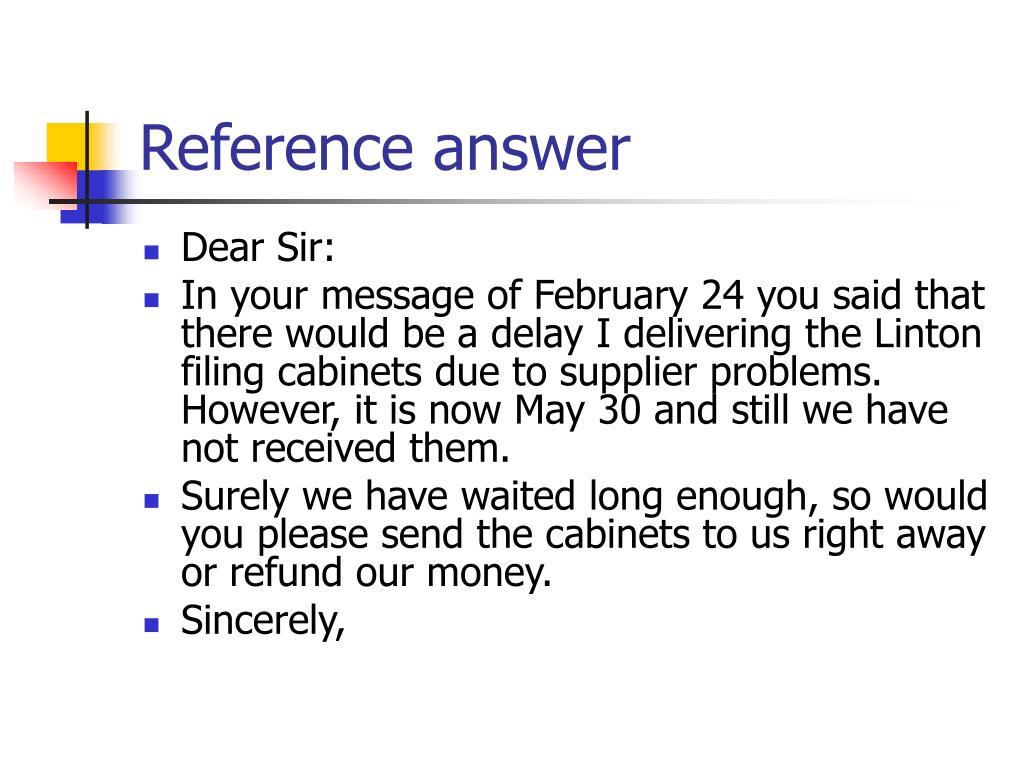
Task: Click the word 'February' in the first paragraph
Action: point(611,296)
